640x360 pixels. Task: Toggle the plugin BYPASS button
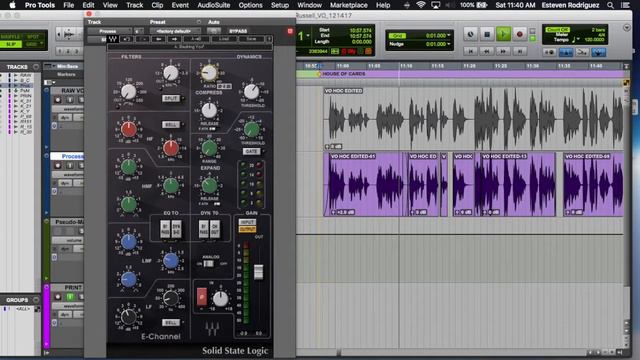point(238,31)
